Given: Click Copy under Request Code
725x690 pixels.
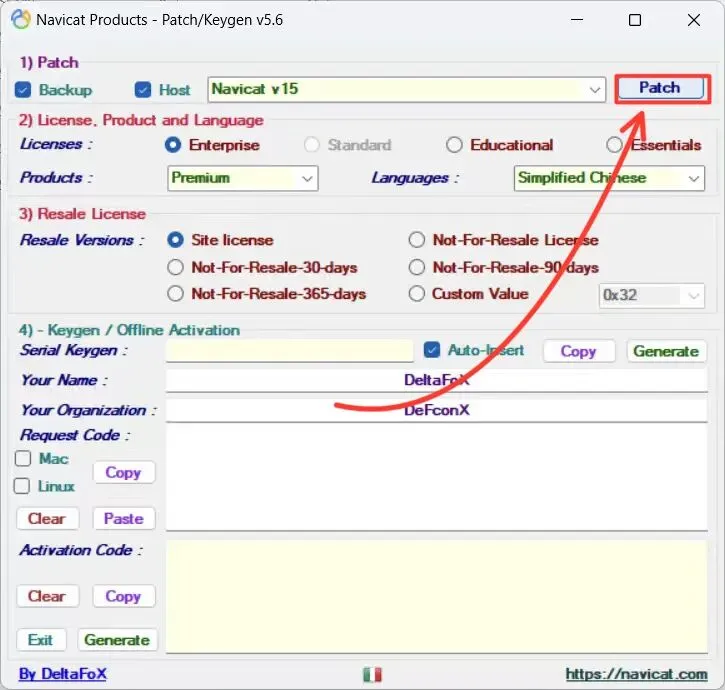Looking at the screenshot, I should (x=123, y=473).
